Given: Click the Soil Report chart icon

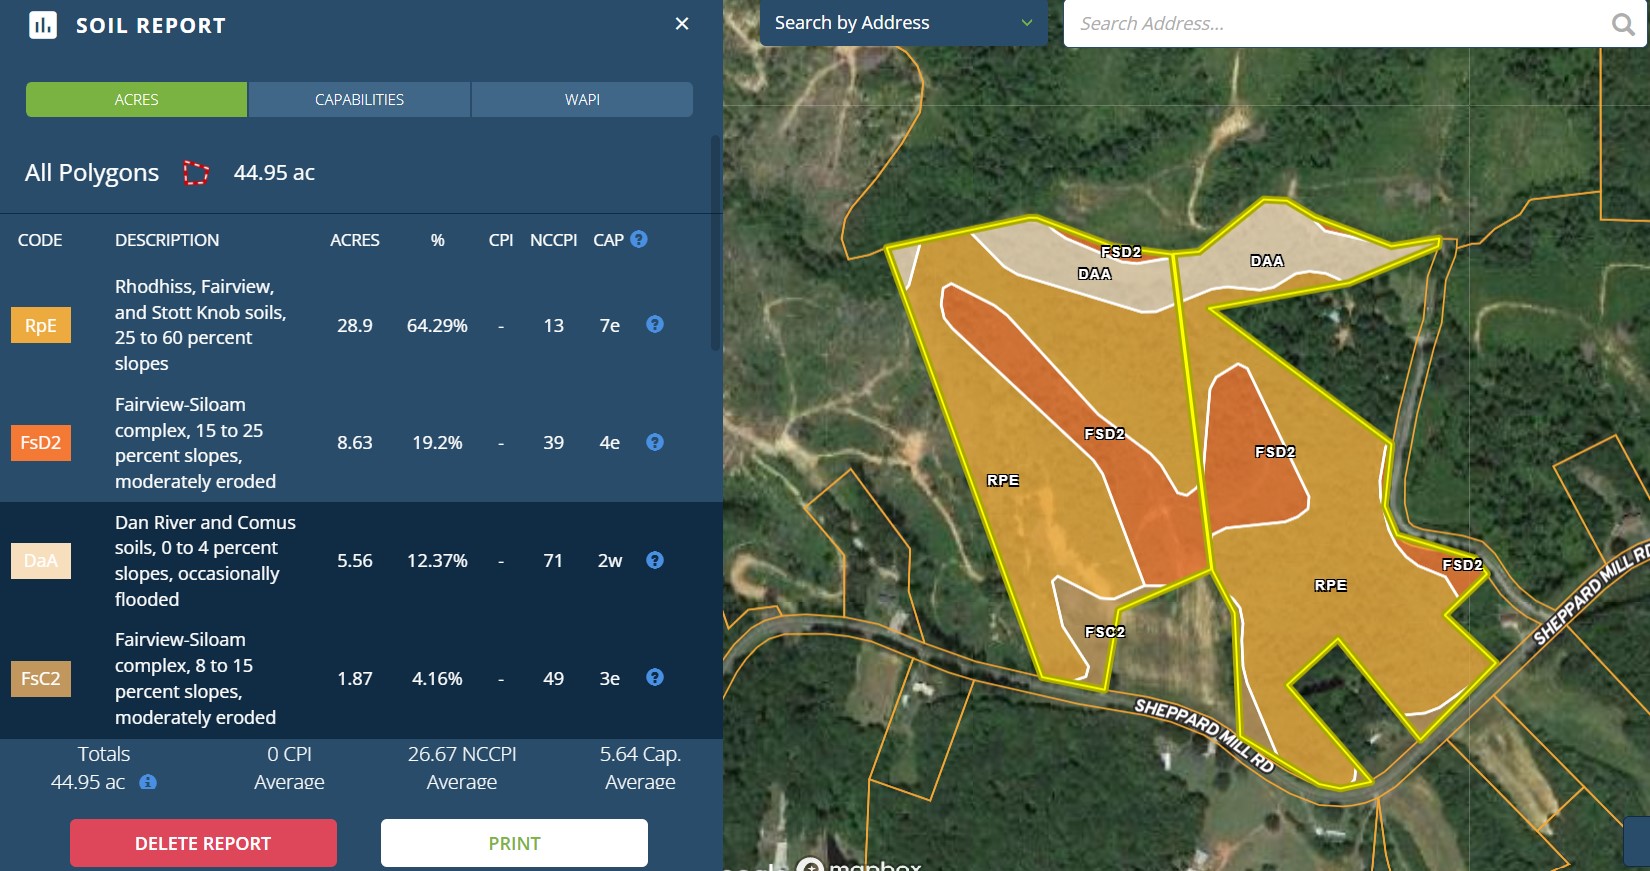Looking at the screenshot, I should coord(43,25).
